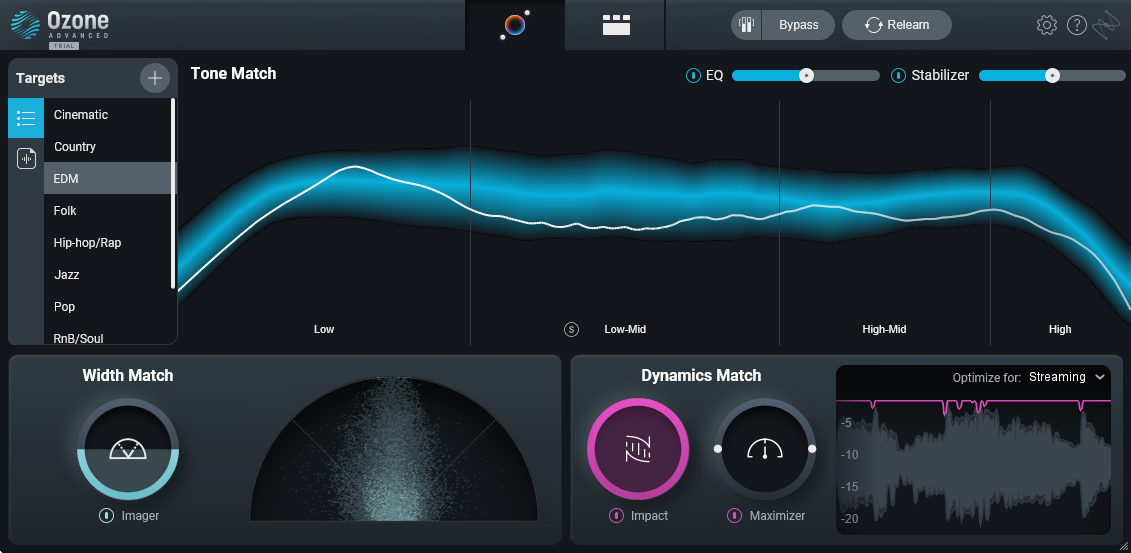Solo the Low-Mid band S button

pyautogui.click(x=571, y=329)
